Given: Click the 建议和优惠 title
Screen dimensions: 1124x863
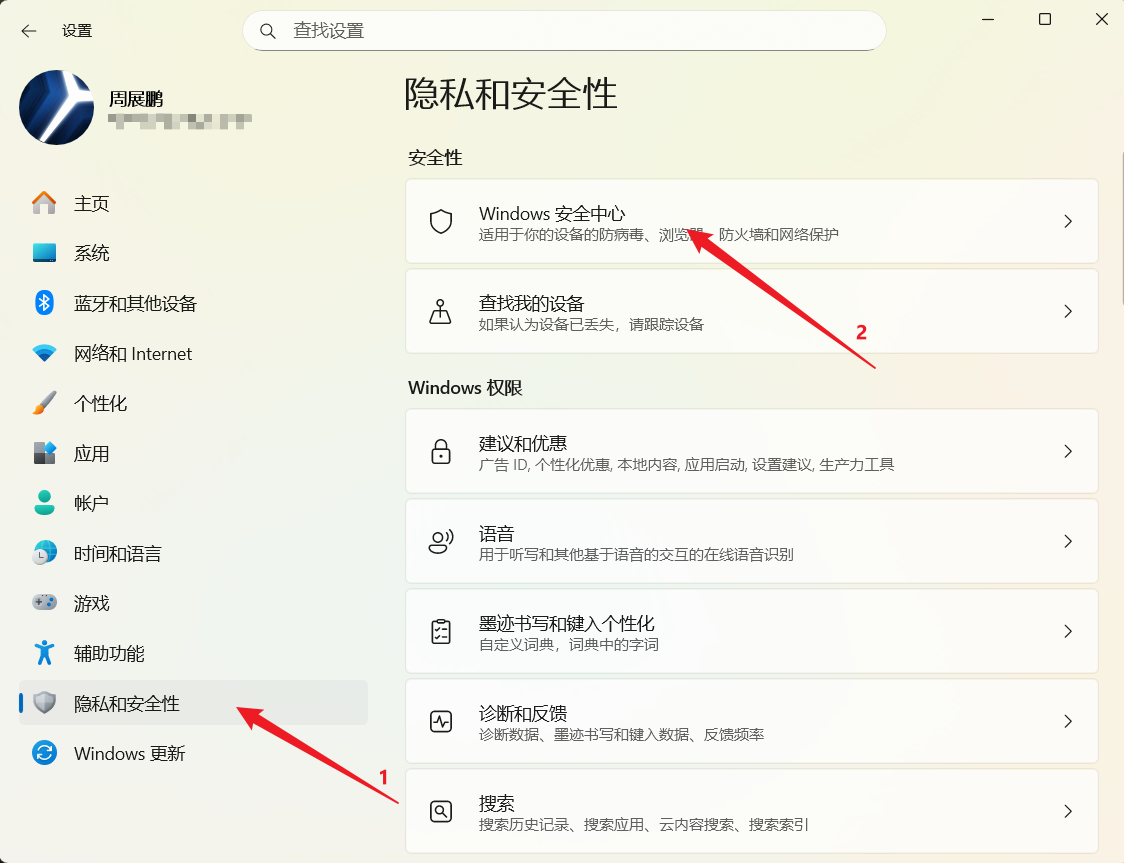Looking at the screenshot, I should point(523,444).
